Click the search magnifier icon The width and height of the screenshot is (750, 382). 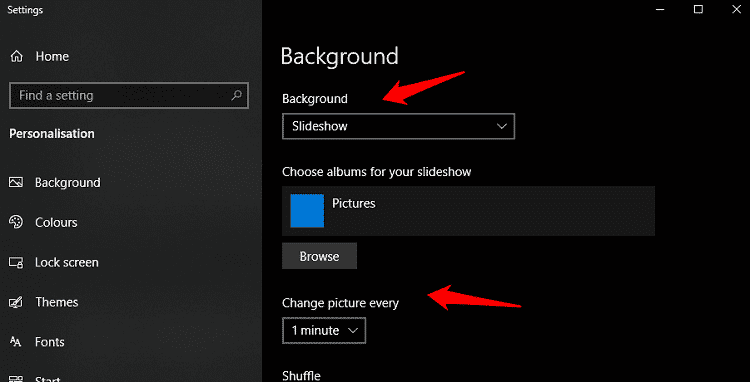(x=236, y=96)
